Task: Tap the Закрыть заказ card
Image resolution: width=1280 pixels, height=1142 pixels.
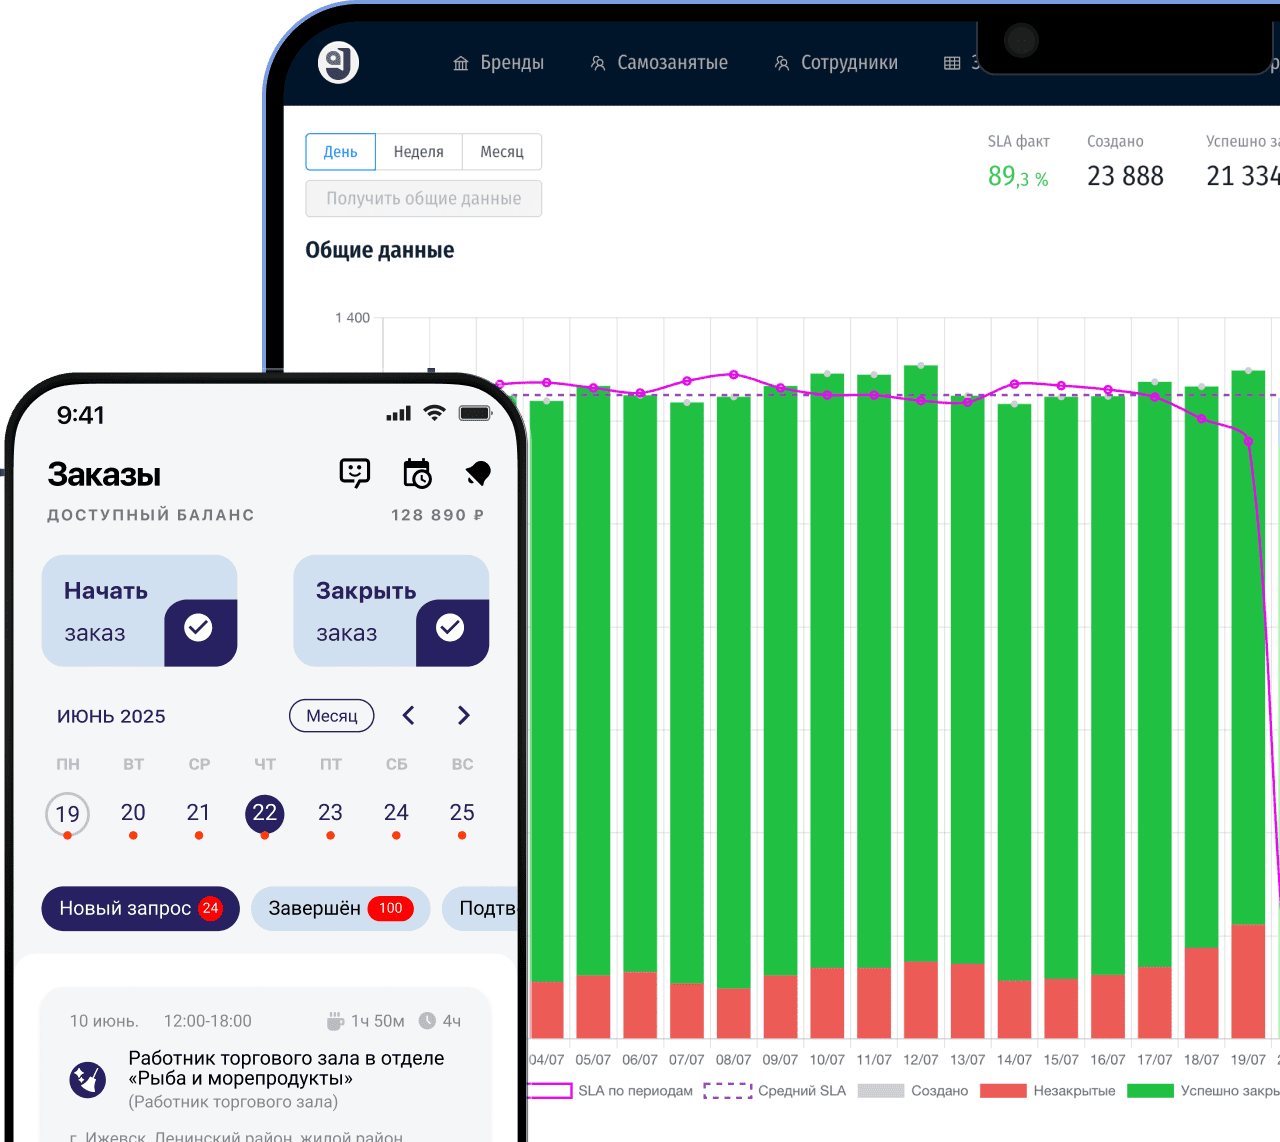Action: pos(391,611)
